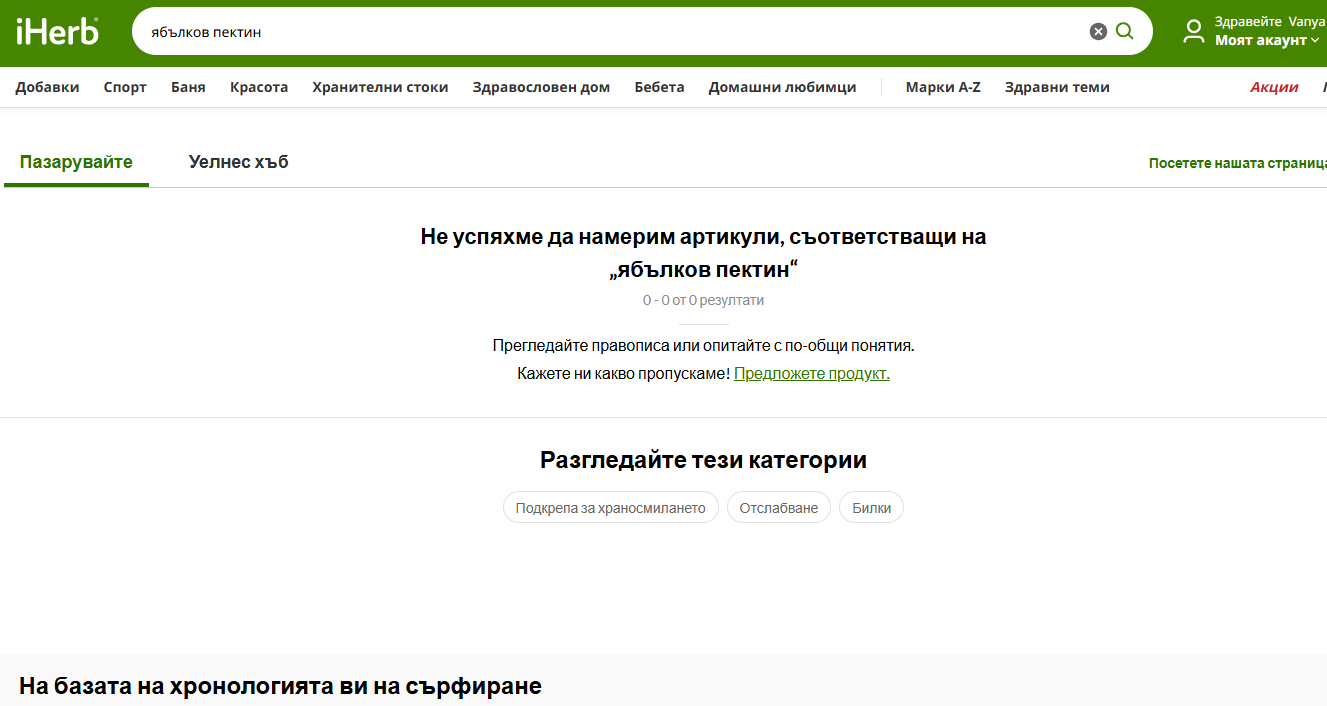Click the magnifying glass search icon
This screenshot has height=706, width=1327.
click(1125, 32)
